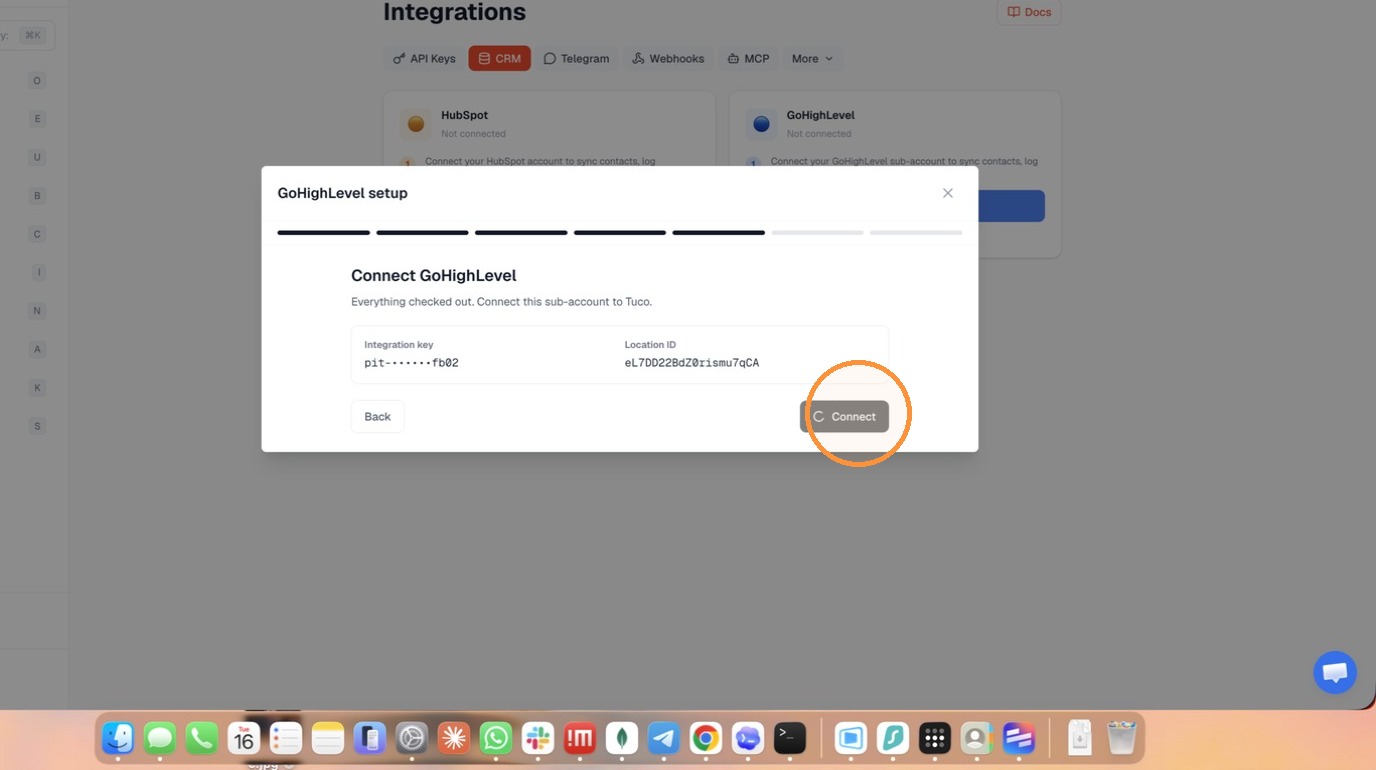Select the Webhooks tab
Image resolution: width=1376 pixels, height=770 pixels.
point(668,58)
